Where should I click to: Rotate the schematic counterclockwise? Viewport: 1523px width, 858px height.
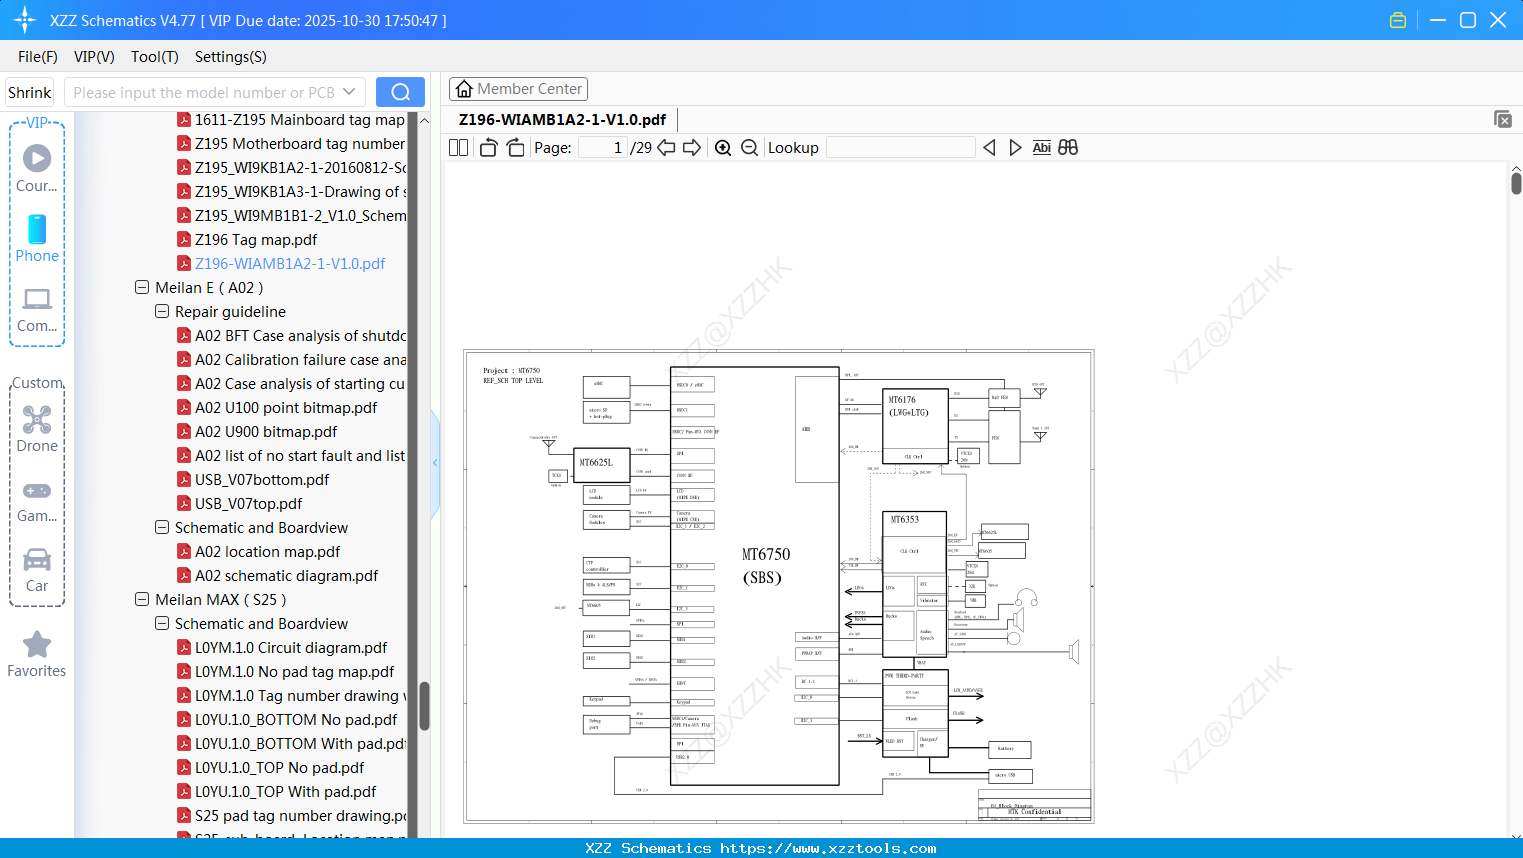click(x=488, y=147)
